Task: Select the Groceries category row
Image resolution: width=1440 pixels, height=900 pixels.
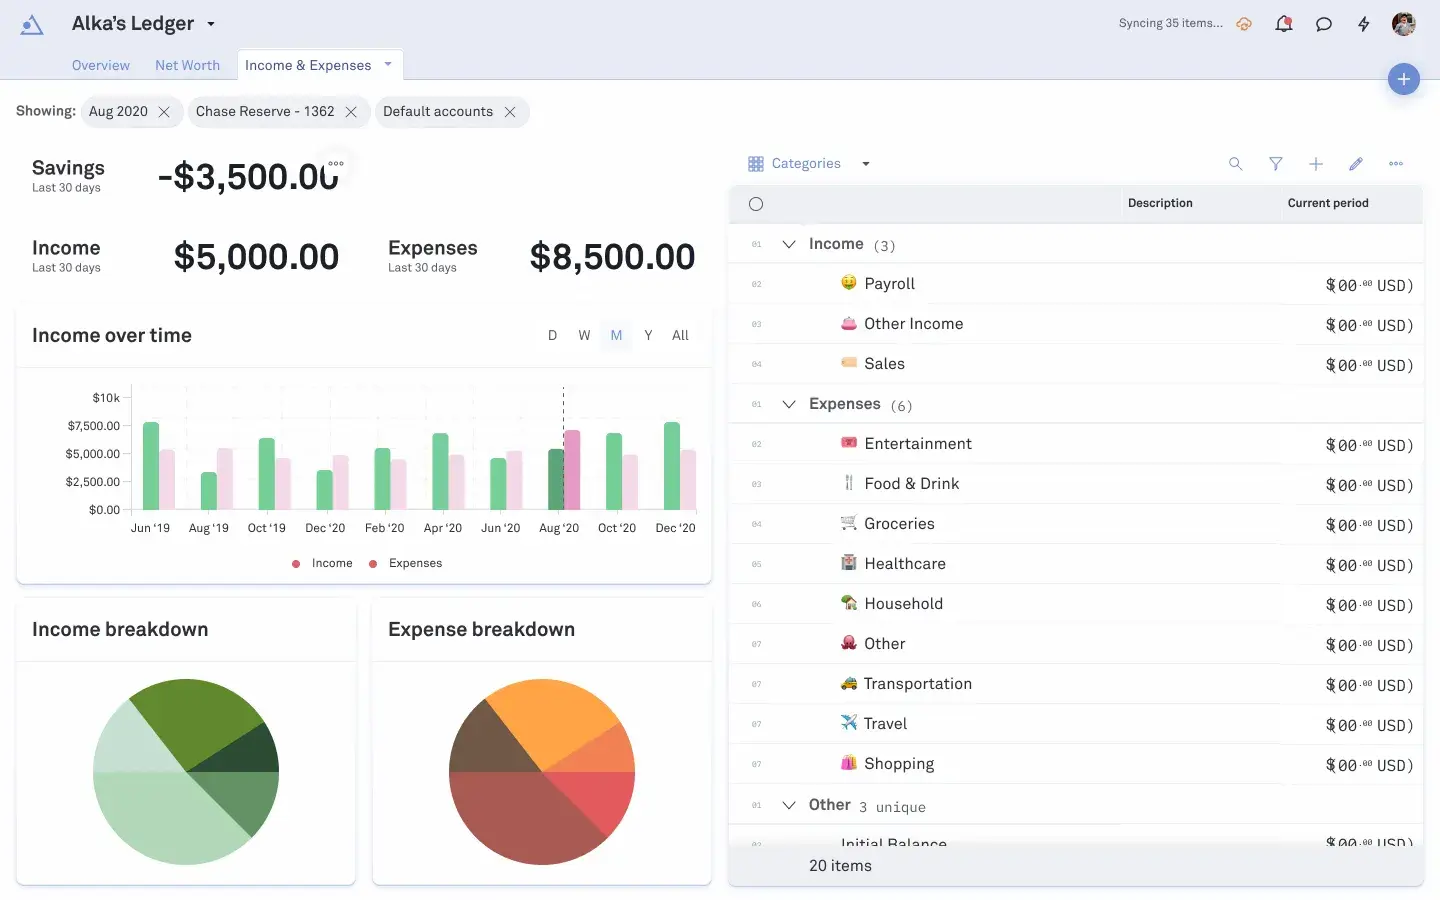Action: pos(899,524)
